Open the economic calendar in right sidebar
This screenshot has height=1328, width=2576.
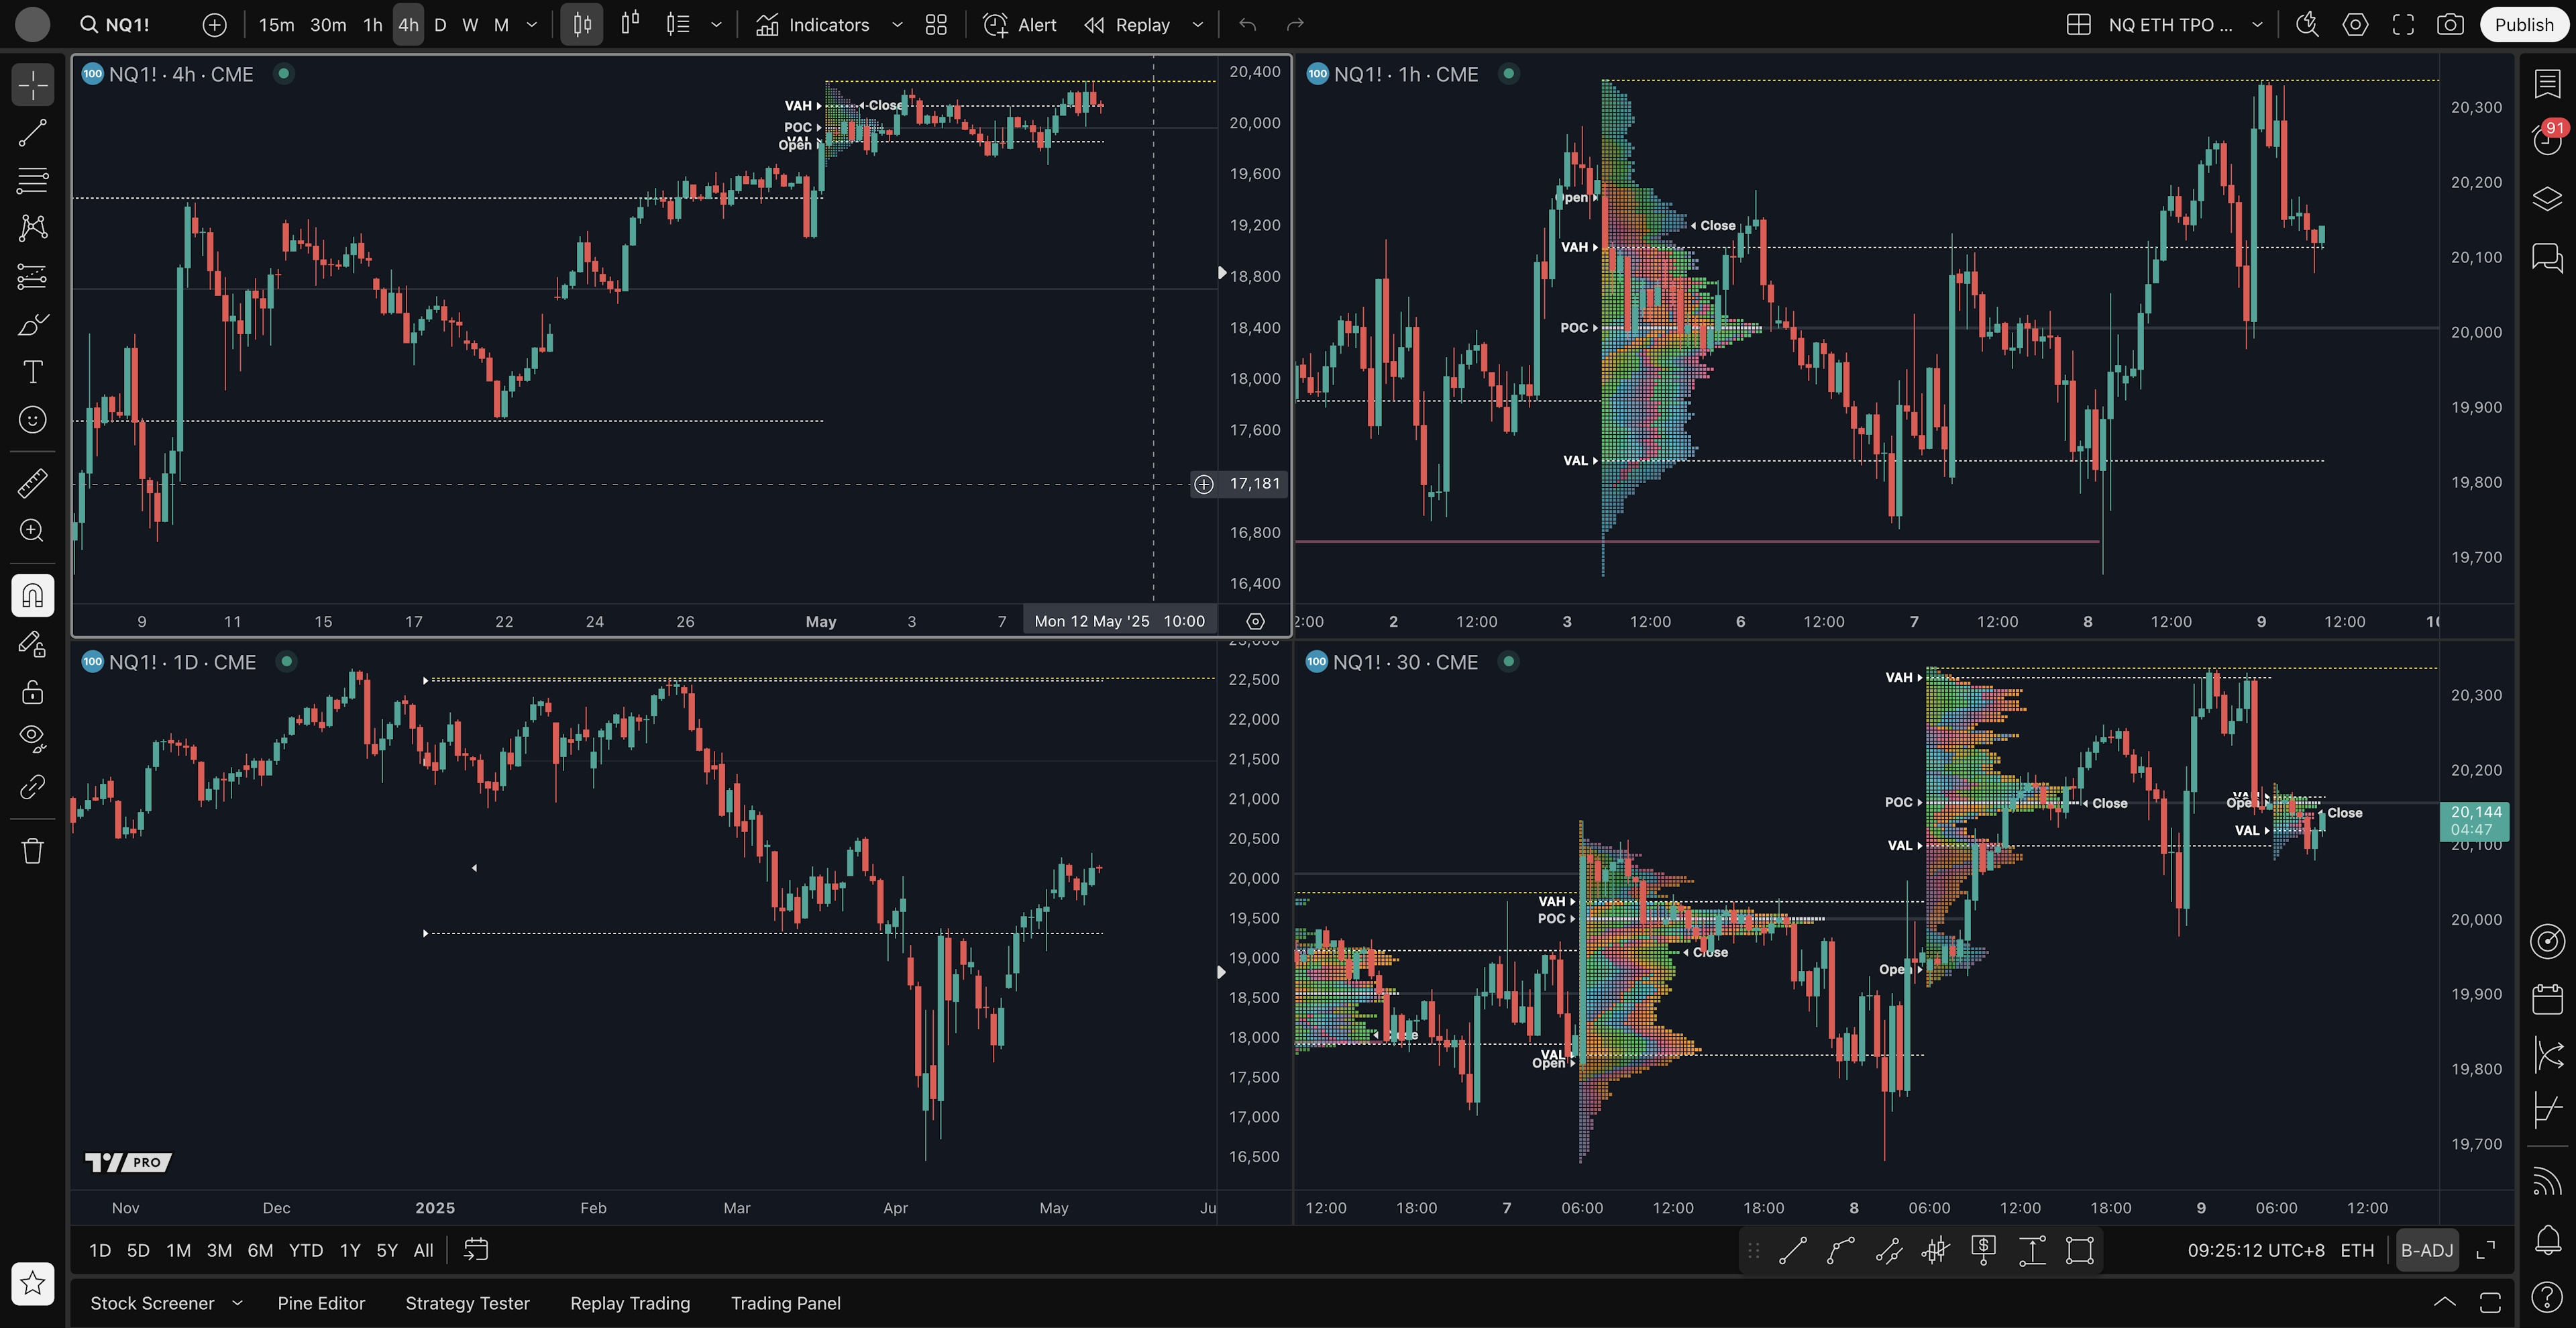tap(2547, 998)
